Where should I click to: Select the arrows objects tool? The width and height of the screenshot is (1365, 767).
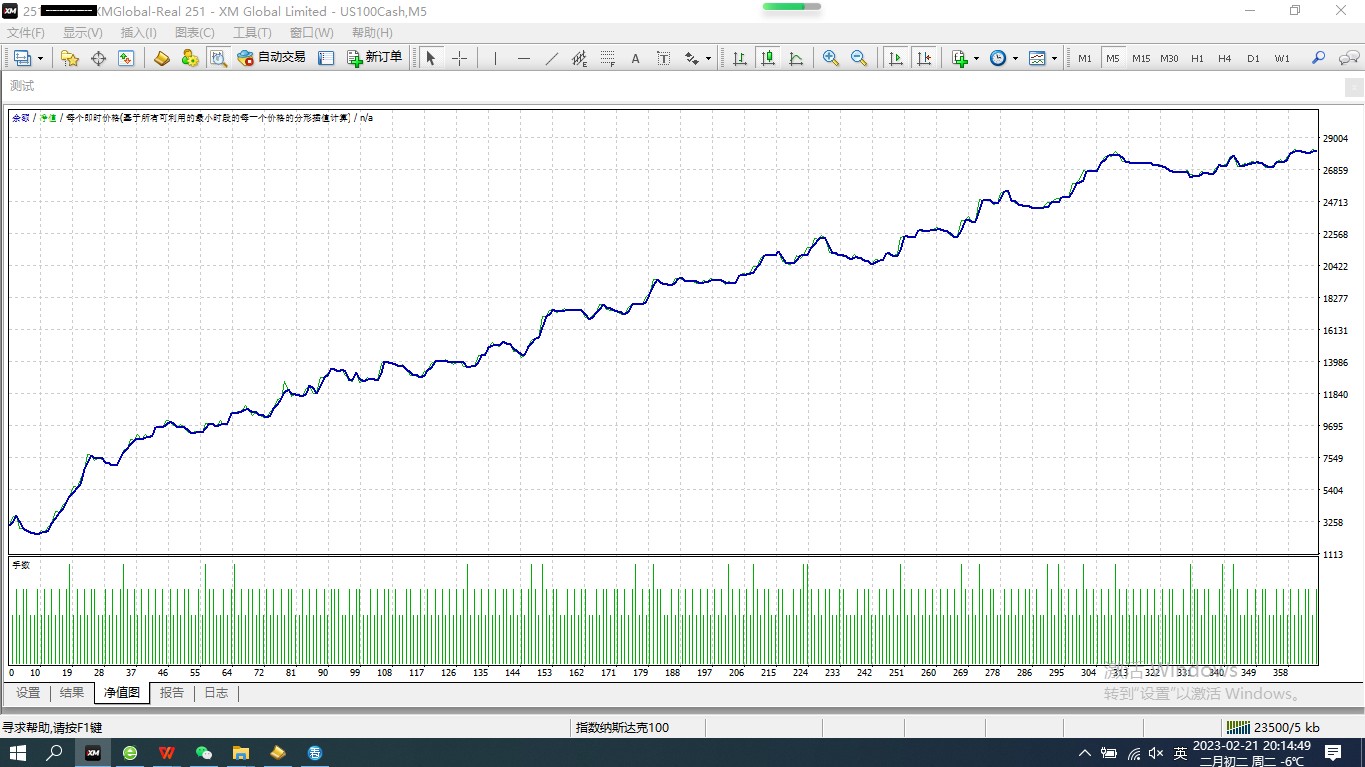pyautogui.click(x=691, y=58)
